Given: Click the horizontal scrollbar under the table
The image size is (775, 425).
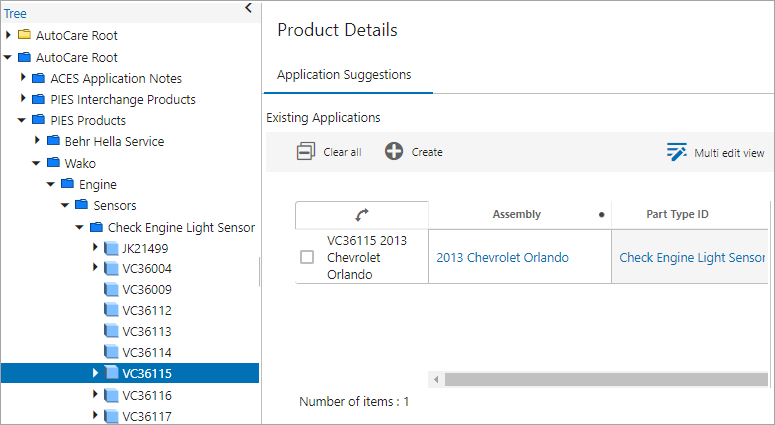Looking at the screenshot, I should [x=600, y=379].
